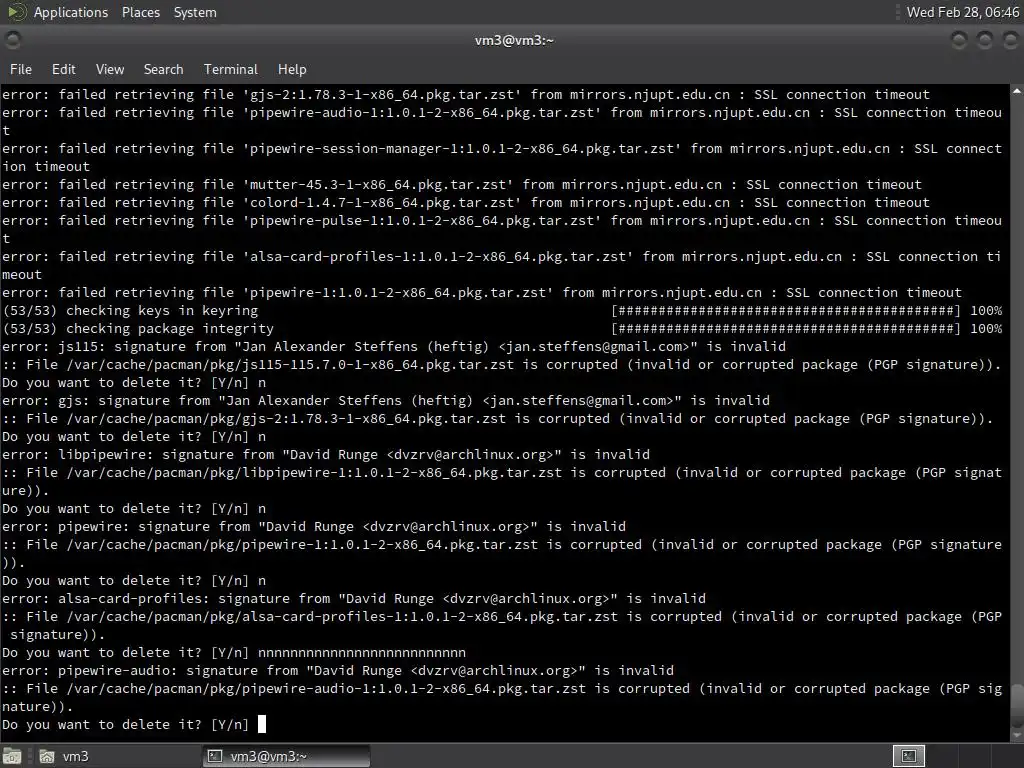Select the vm3@vm3:~ terminal taskbar entry
1024x768 pixels.
tap(287, 756)
